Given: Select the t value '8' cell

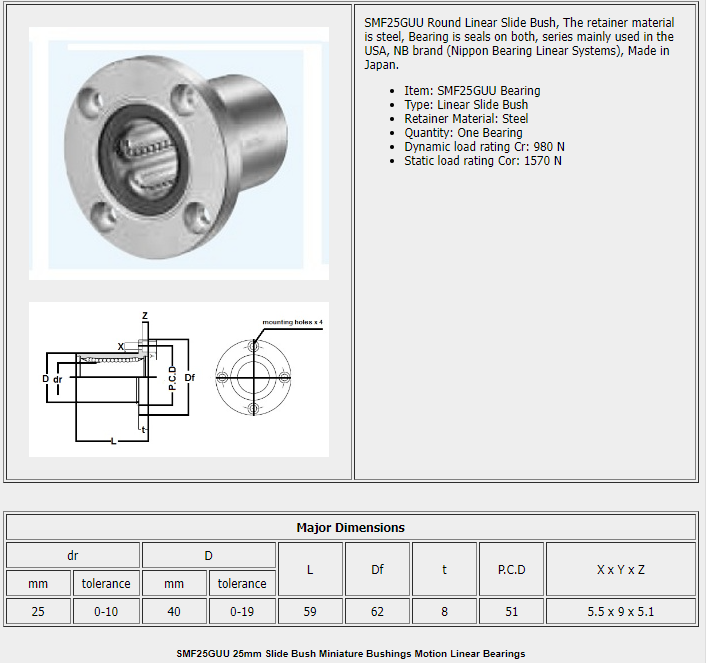Looking at the screenshot, I should [444, 612].
